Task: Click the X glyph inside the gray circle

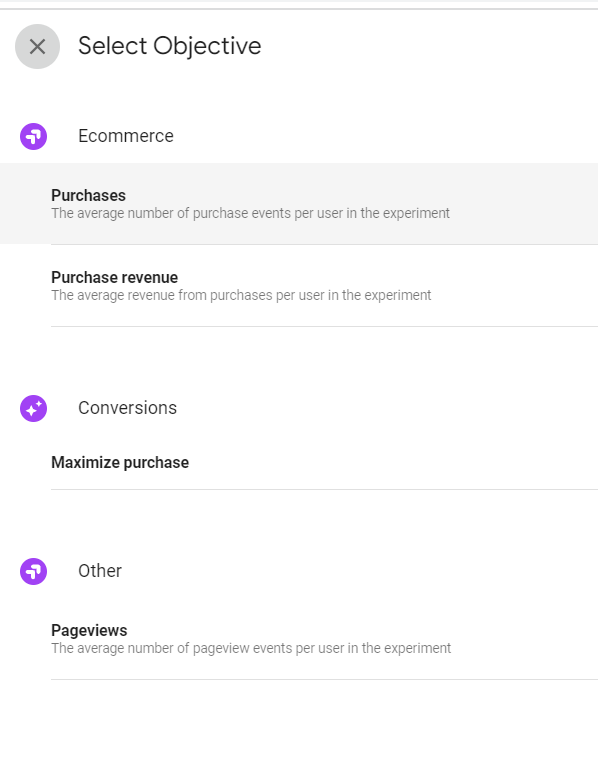Action: coord(37,46)
